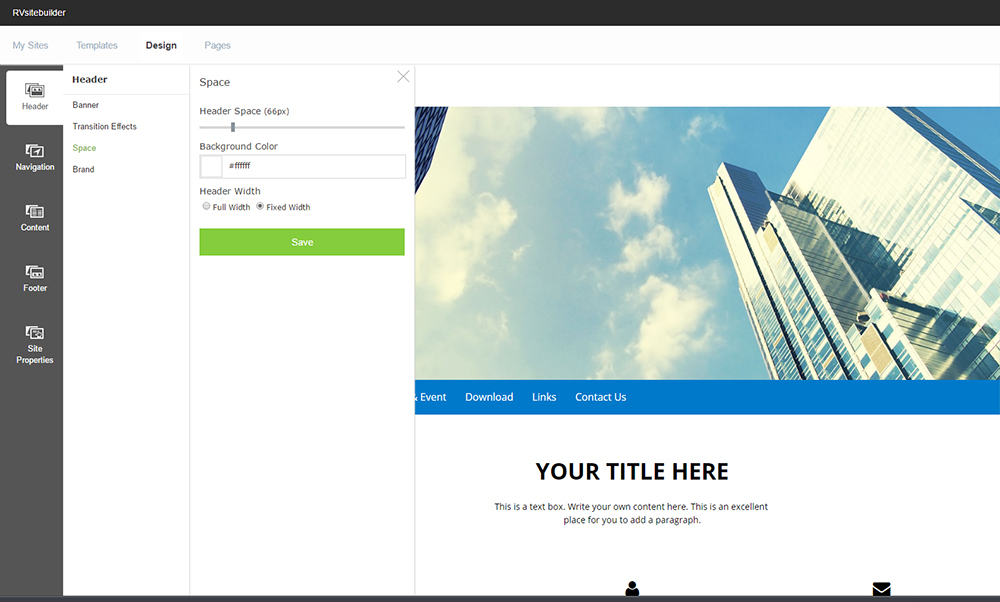
Task: Click the green Save button
Action: pyautogui.click(x=302, y=242)
